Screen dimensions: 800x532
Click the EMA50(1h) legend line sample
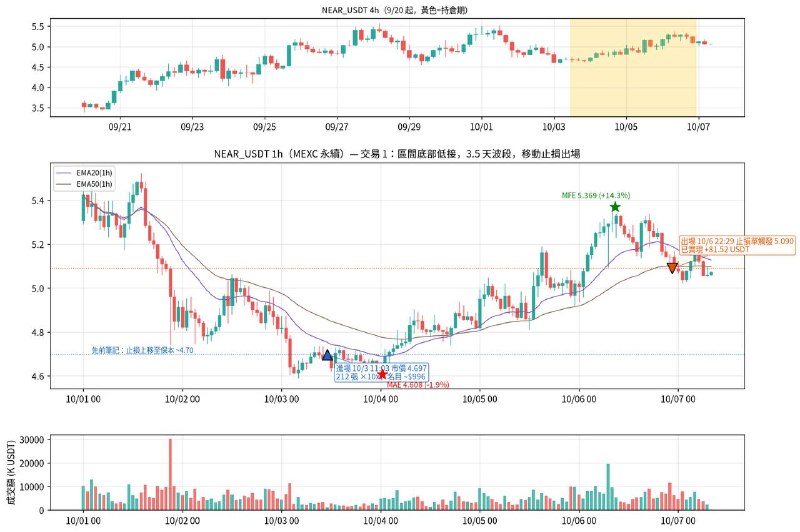(64, 184)
